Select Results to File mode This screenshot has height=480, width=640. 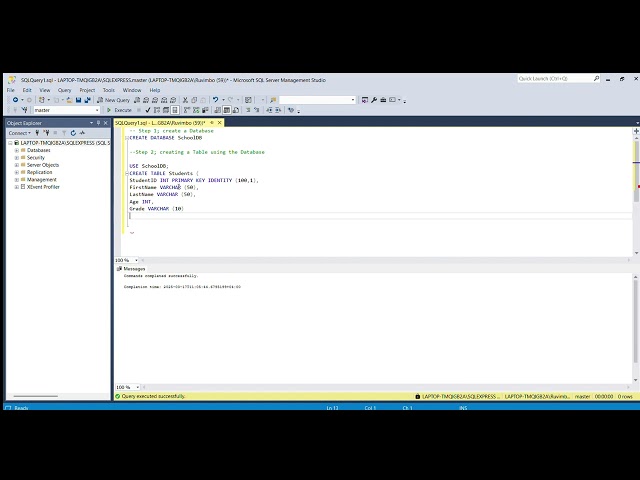tap(236, 110)
